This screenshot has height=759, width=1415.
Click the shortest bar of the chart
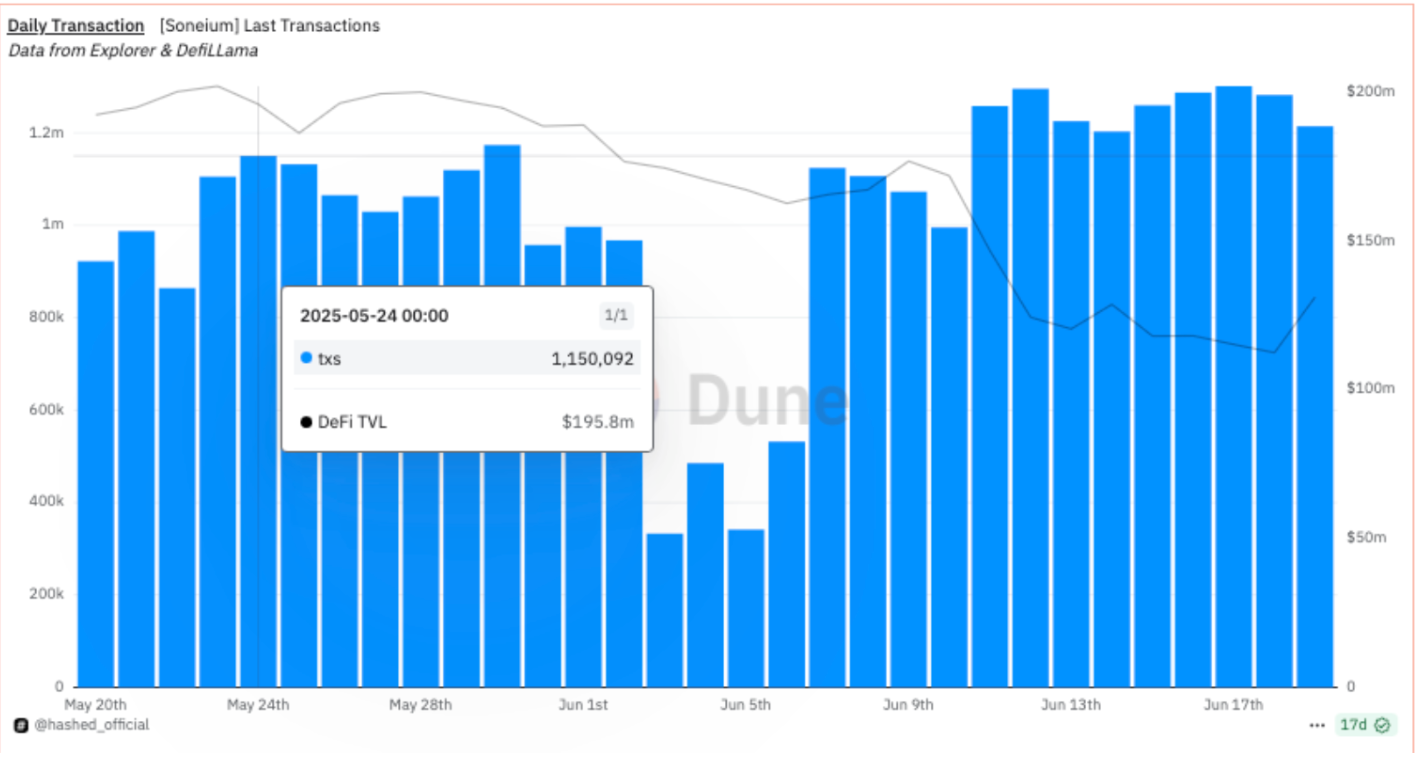pos(664,610)
